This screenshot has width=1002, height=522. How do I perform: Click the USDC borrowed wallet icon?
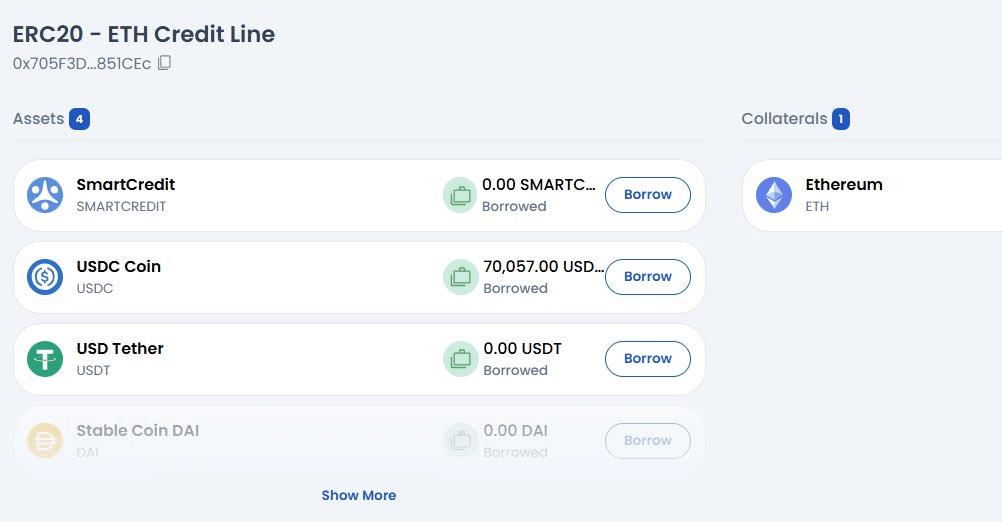460,277
